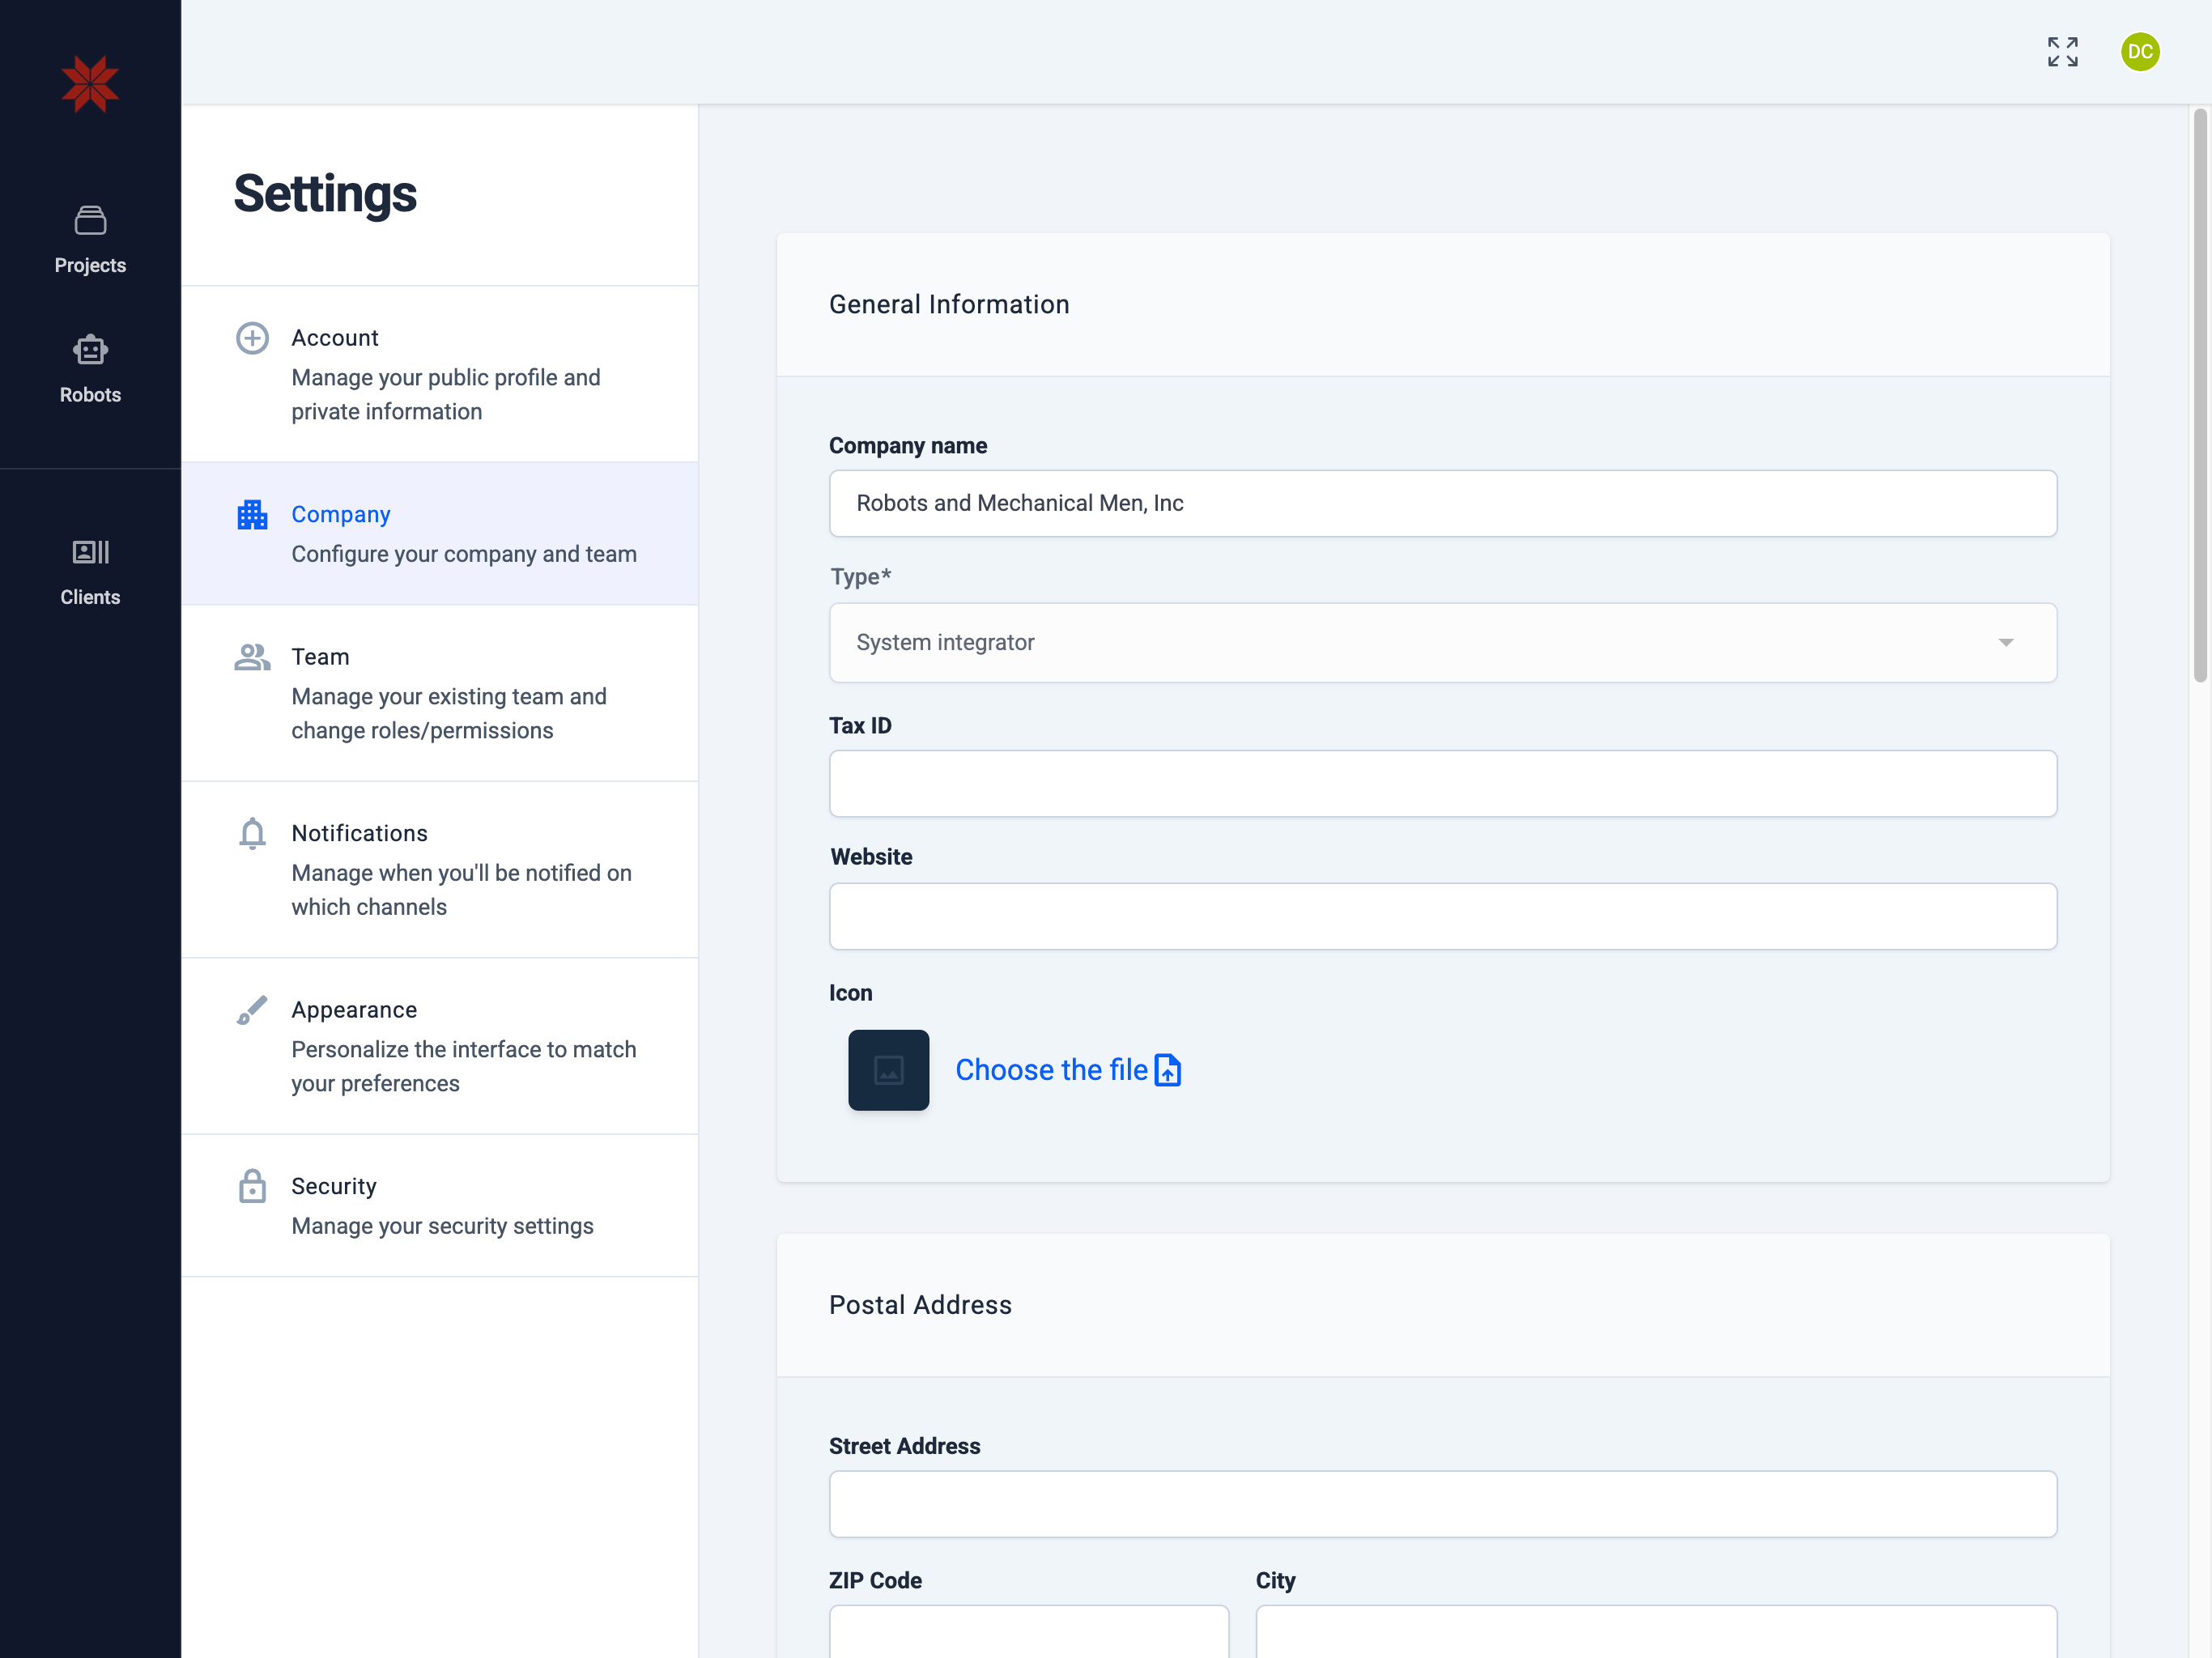Click the Website input field
2212x1658 pixels.
(x=1442, y=916)
